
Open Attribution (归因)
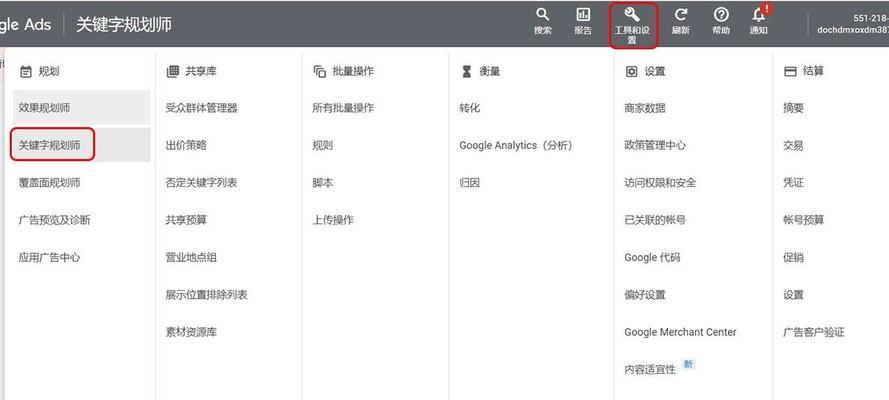coord(469,182)
